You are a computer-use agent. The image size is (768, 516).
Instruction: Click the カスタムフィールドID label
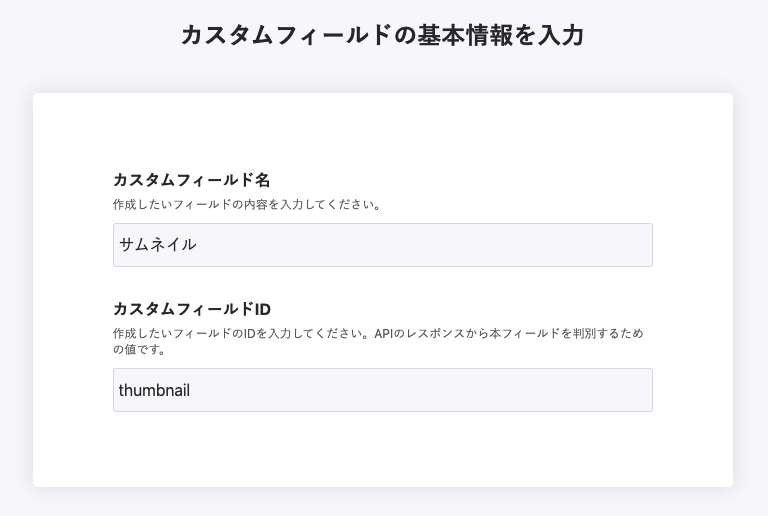click(192, 309)
